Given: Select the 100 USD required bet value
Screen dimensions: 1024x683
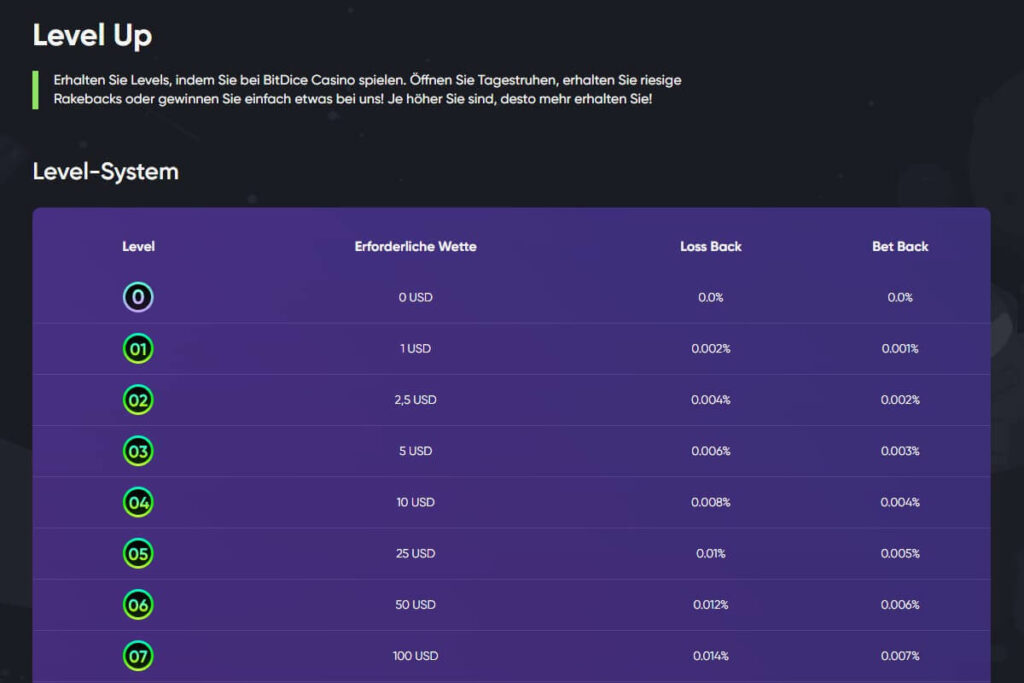Looking at the screenshot, I should (415, 656).
